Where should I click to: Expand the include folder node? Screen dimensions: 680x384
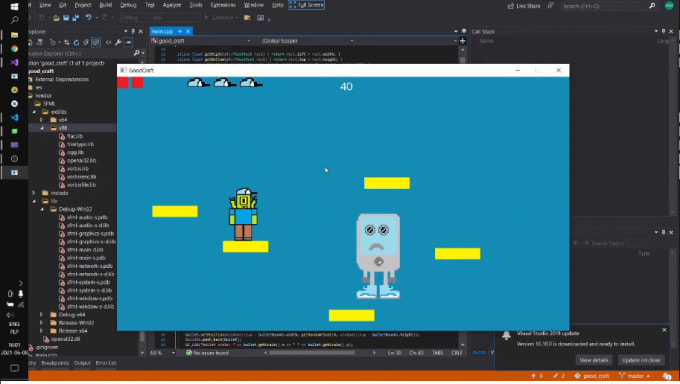tap(34, 193)
